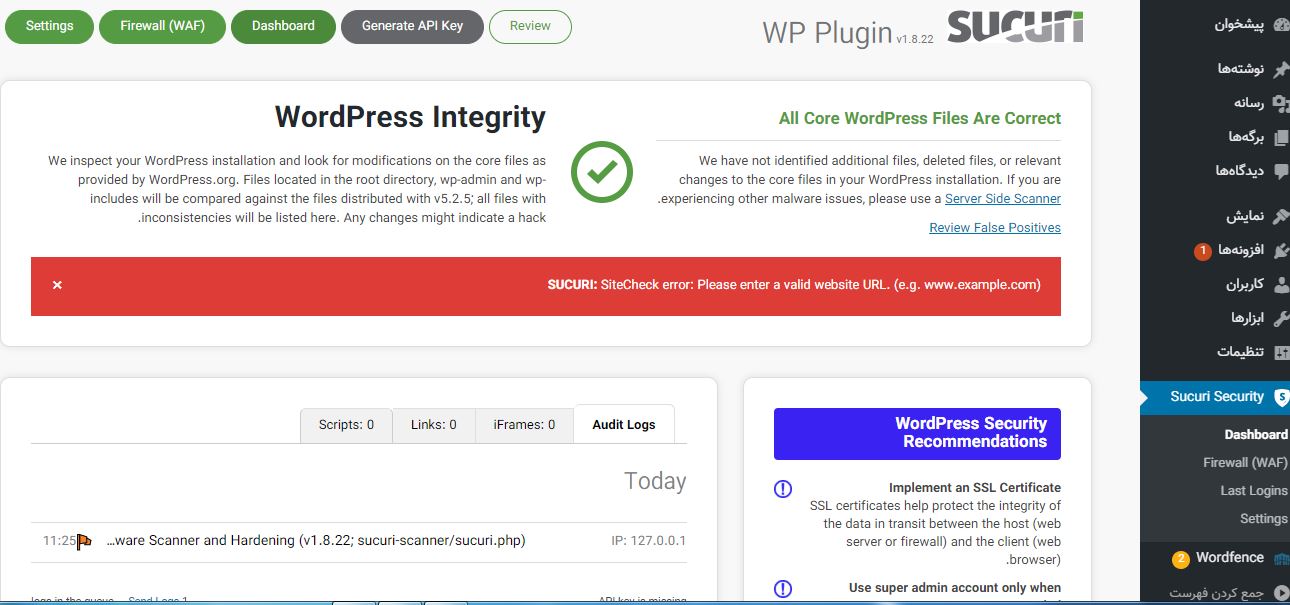Open the دیدگاه‌ها comments icon
Image resolution: width=1290 pixels, height=605 pixels.
pyautogui.click(x=1280, y=171)
